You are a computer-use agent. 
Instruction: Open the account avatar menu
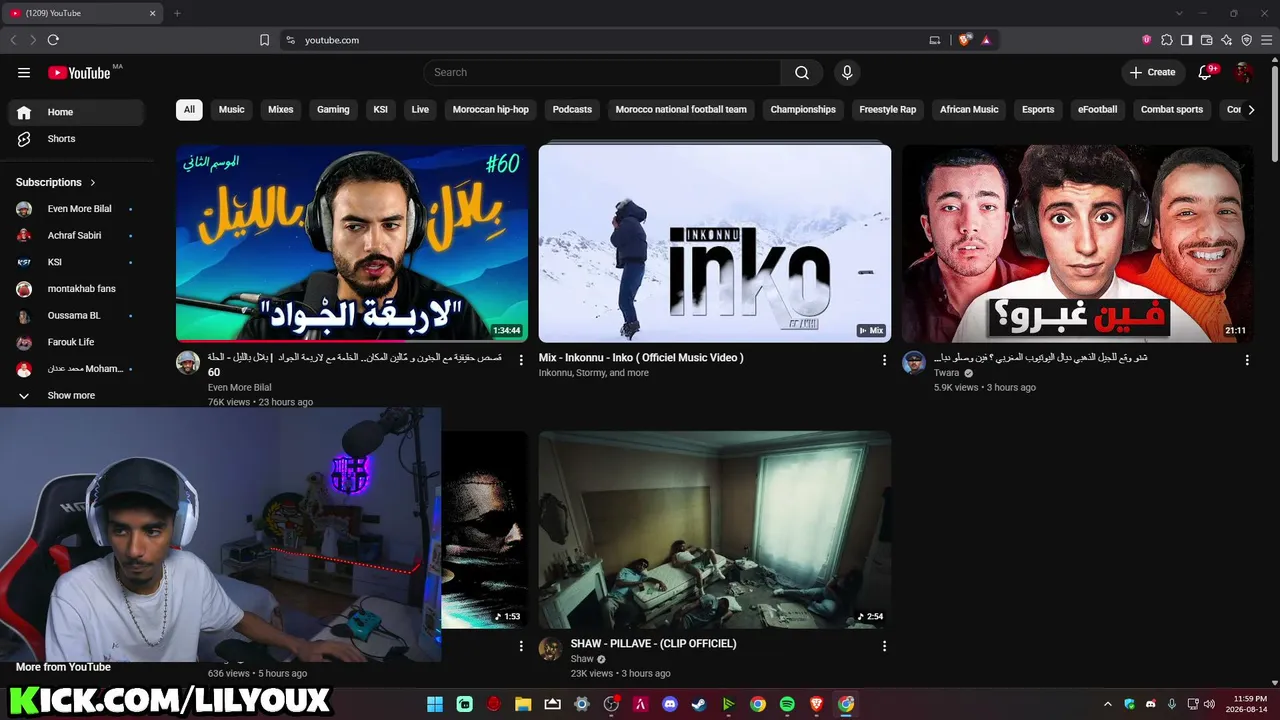tap(1243, 72)
